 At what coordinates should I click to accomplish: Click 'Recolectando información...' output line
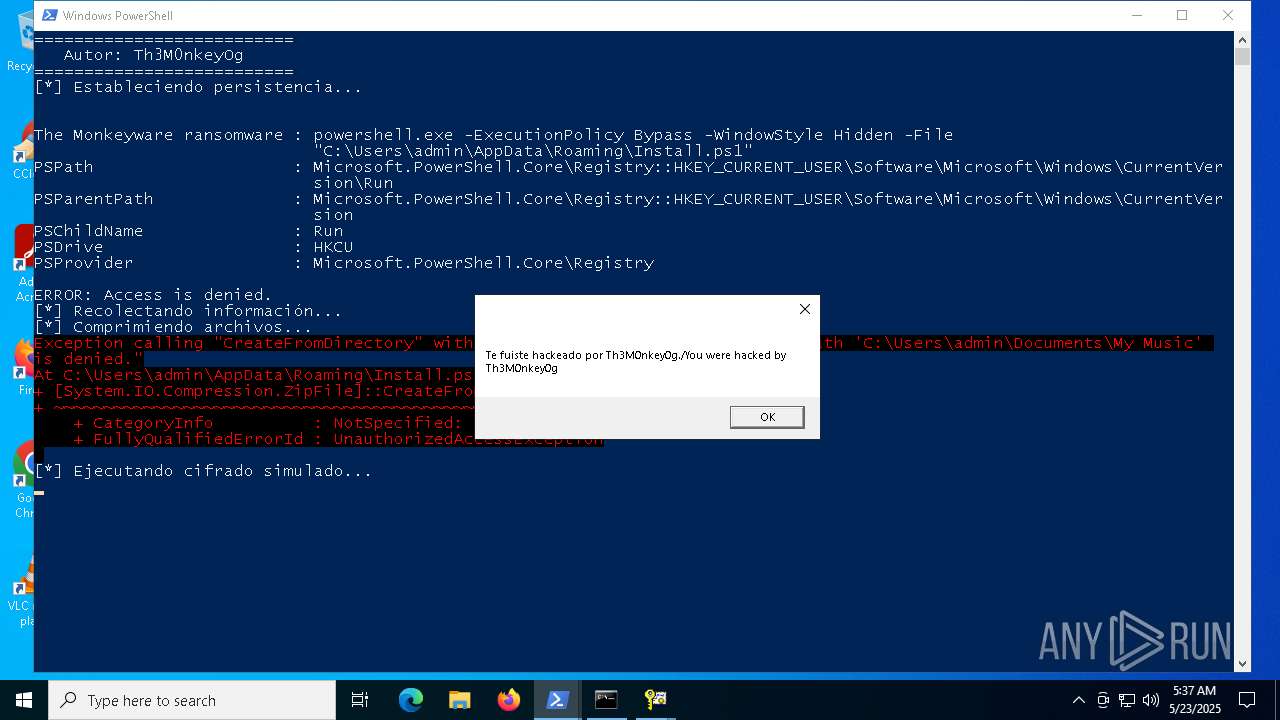coord(188,311)
